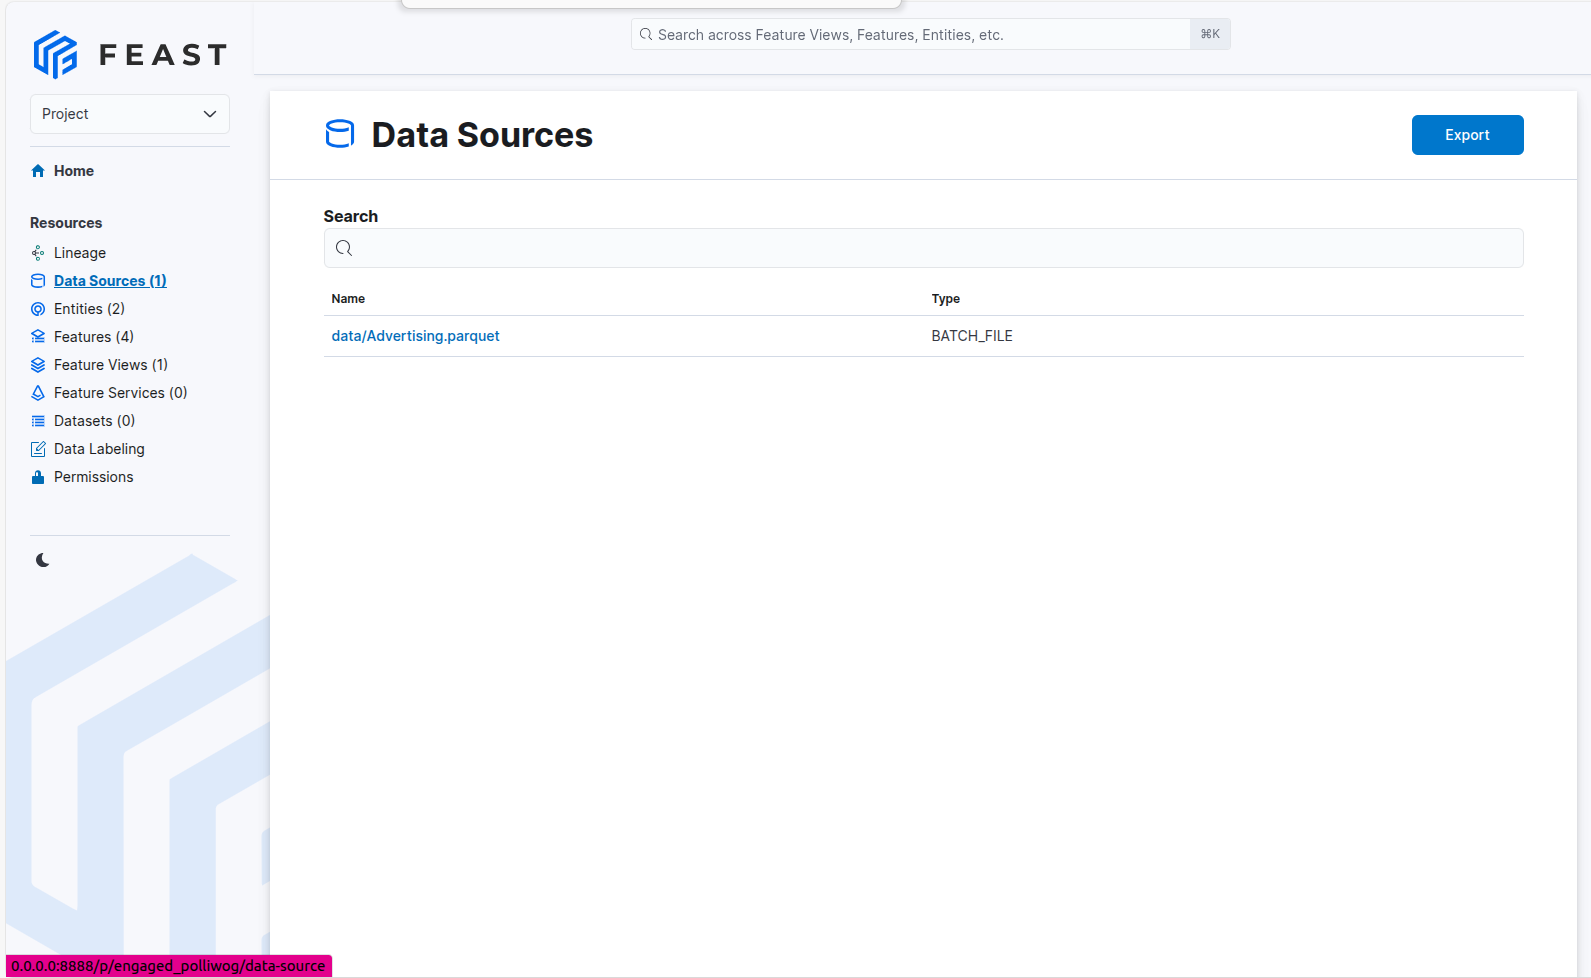Go to Permissions page
This screenshot has width=1591, height=978.
93,477
